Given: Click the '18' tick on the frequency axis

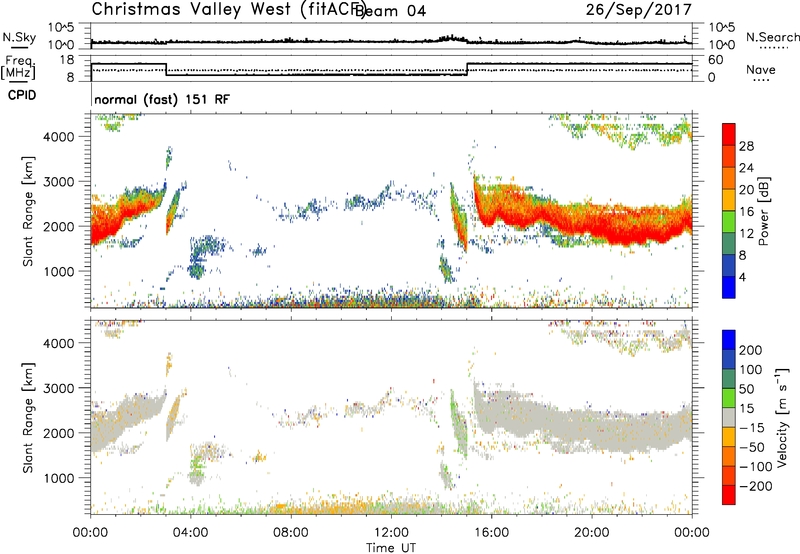Looking at the screenshot, I should pos(67,60).
